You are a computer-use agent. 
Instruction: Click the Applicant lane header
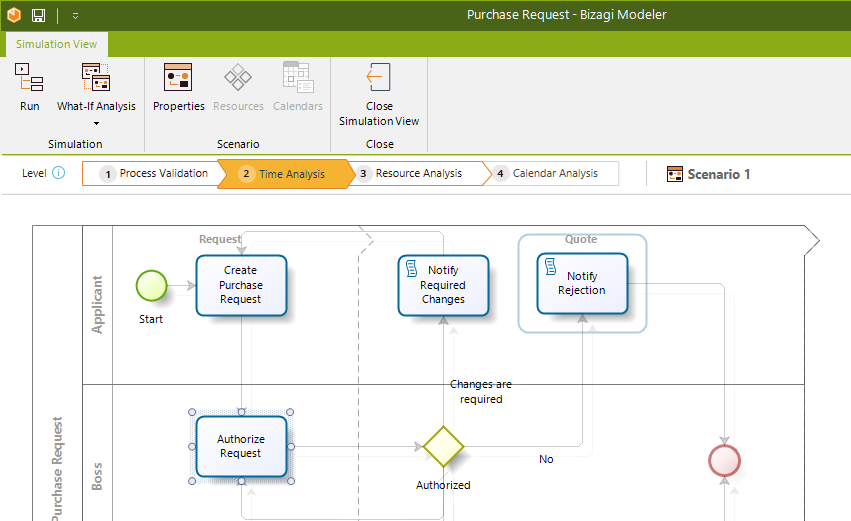[97, 305]
